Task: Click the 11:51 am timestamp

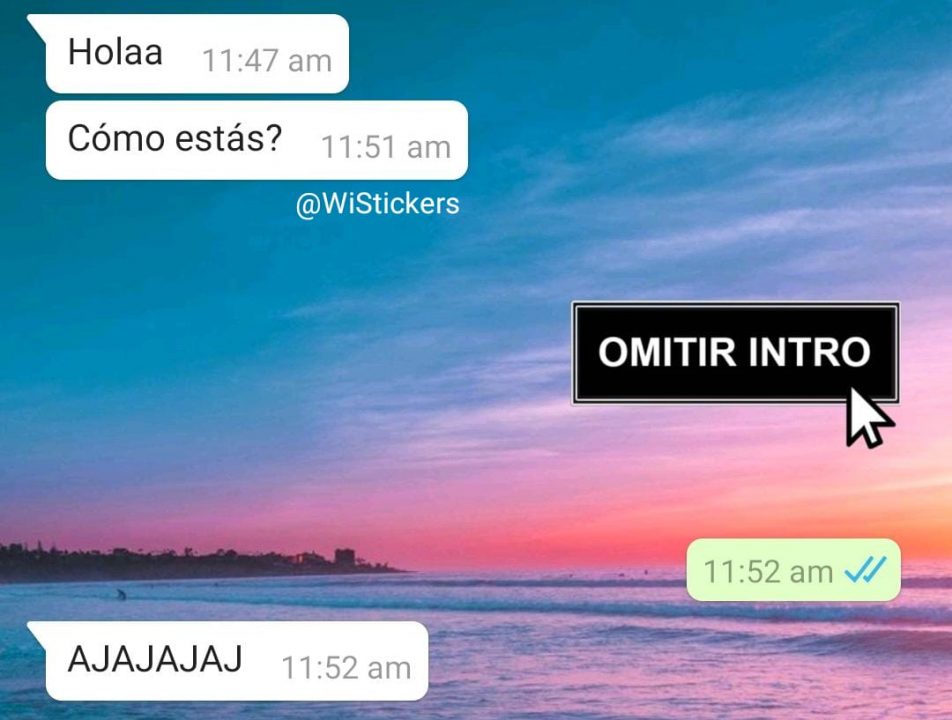Action: [386, 147]
